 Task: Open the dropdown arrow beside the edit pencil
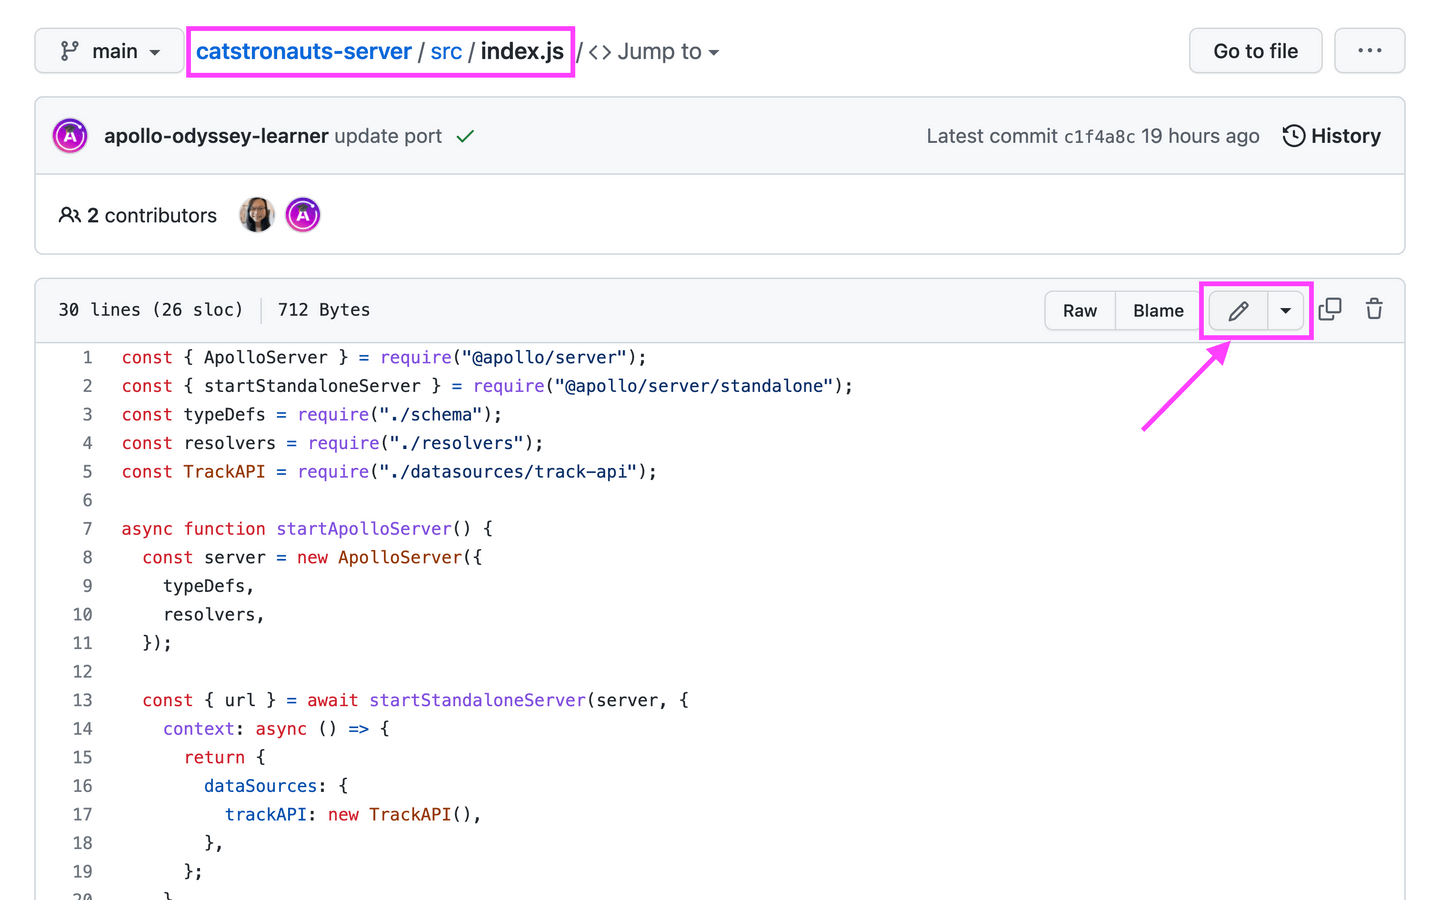(x=1285, y=310)
